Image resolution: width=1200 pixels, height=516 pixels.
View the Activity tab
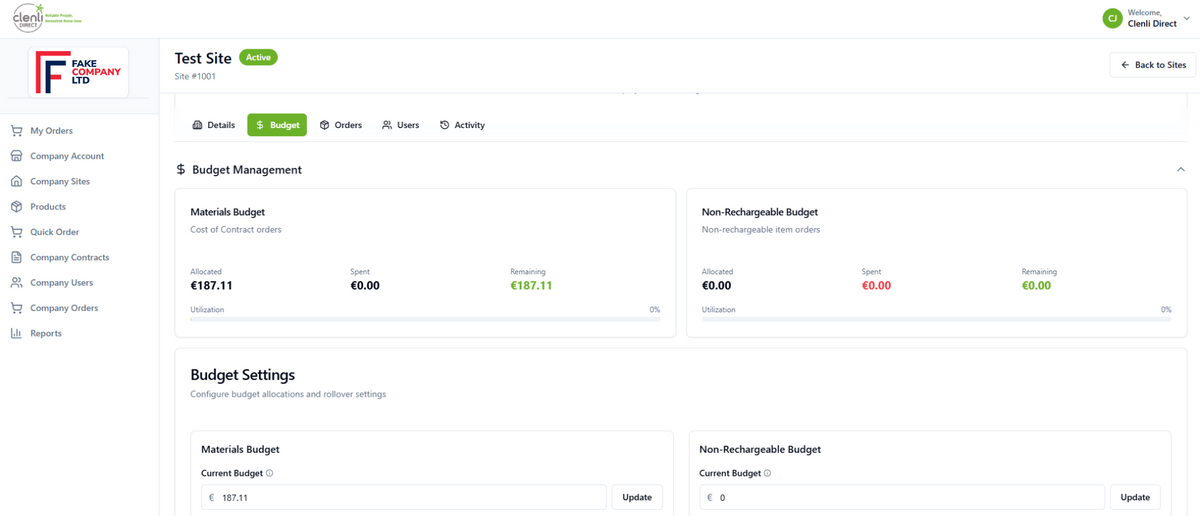click(462, 125)
